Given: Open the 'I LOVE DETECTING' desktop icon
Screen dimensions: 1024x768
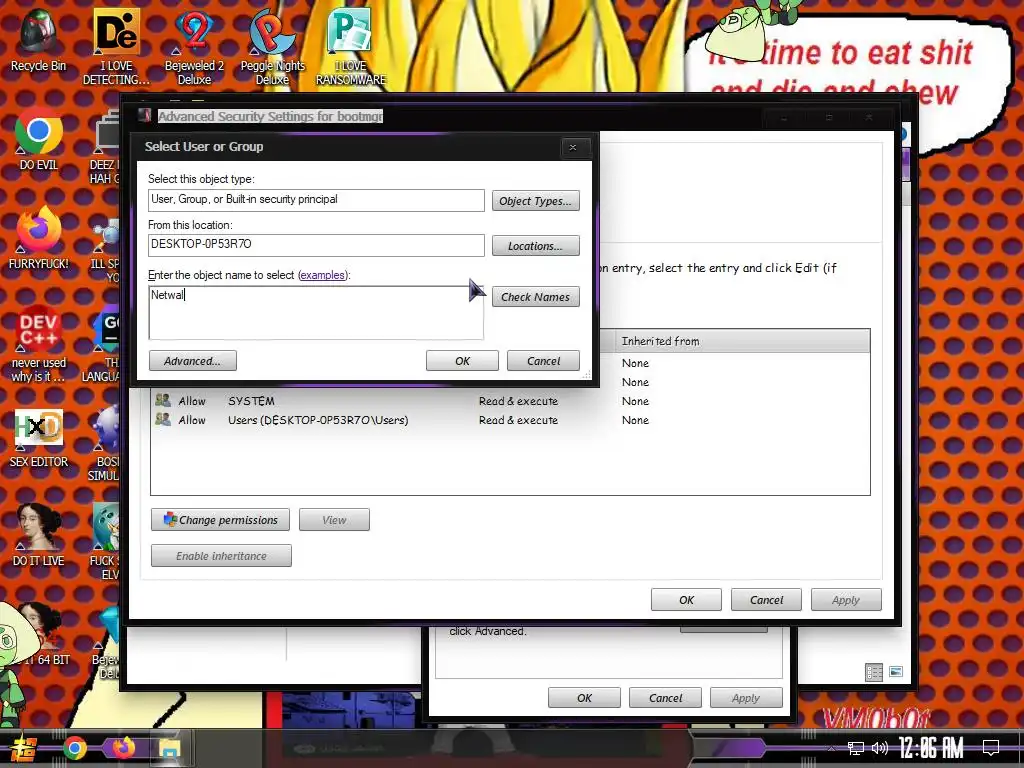Looking at the screenshot, I should 116,47.
